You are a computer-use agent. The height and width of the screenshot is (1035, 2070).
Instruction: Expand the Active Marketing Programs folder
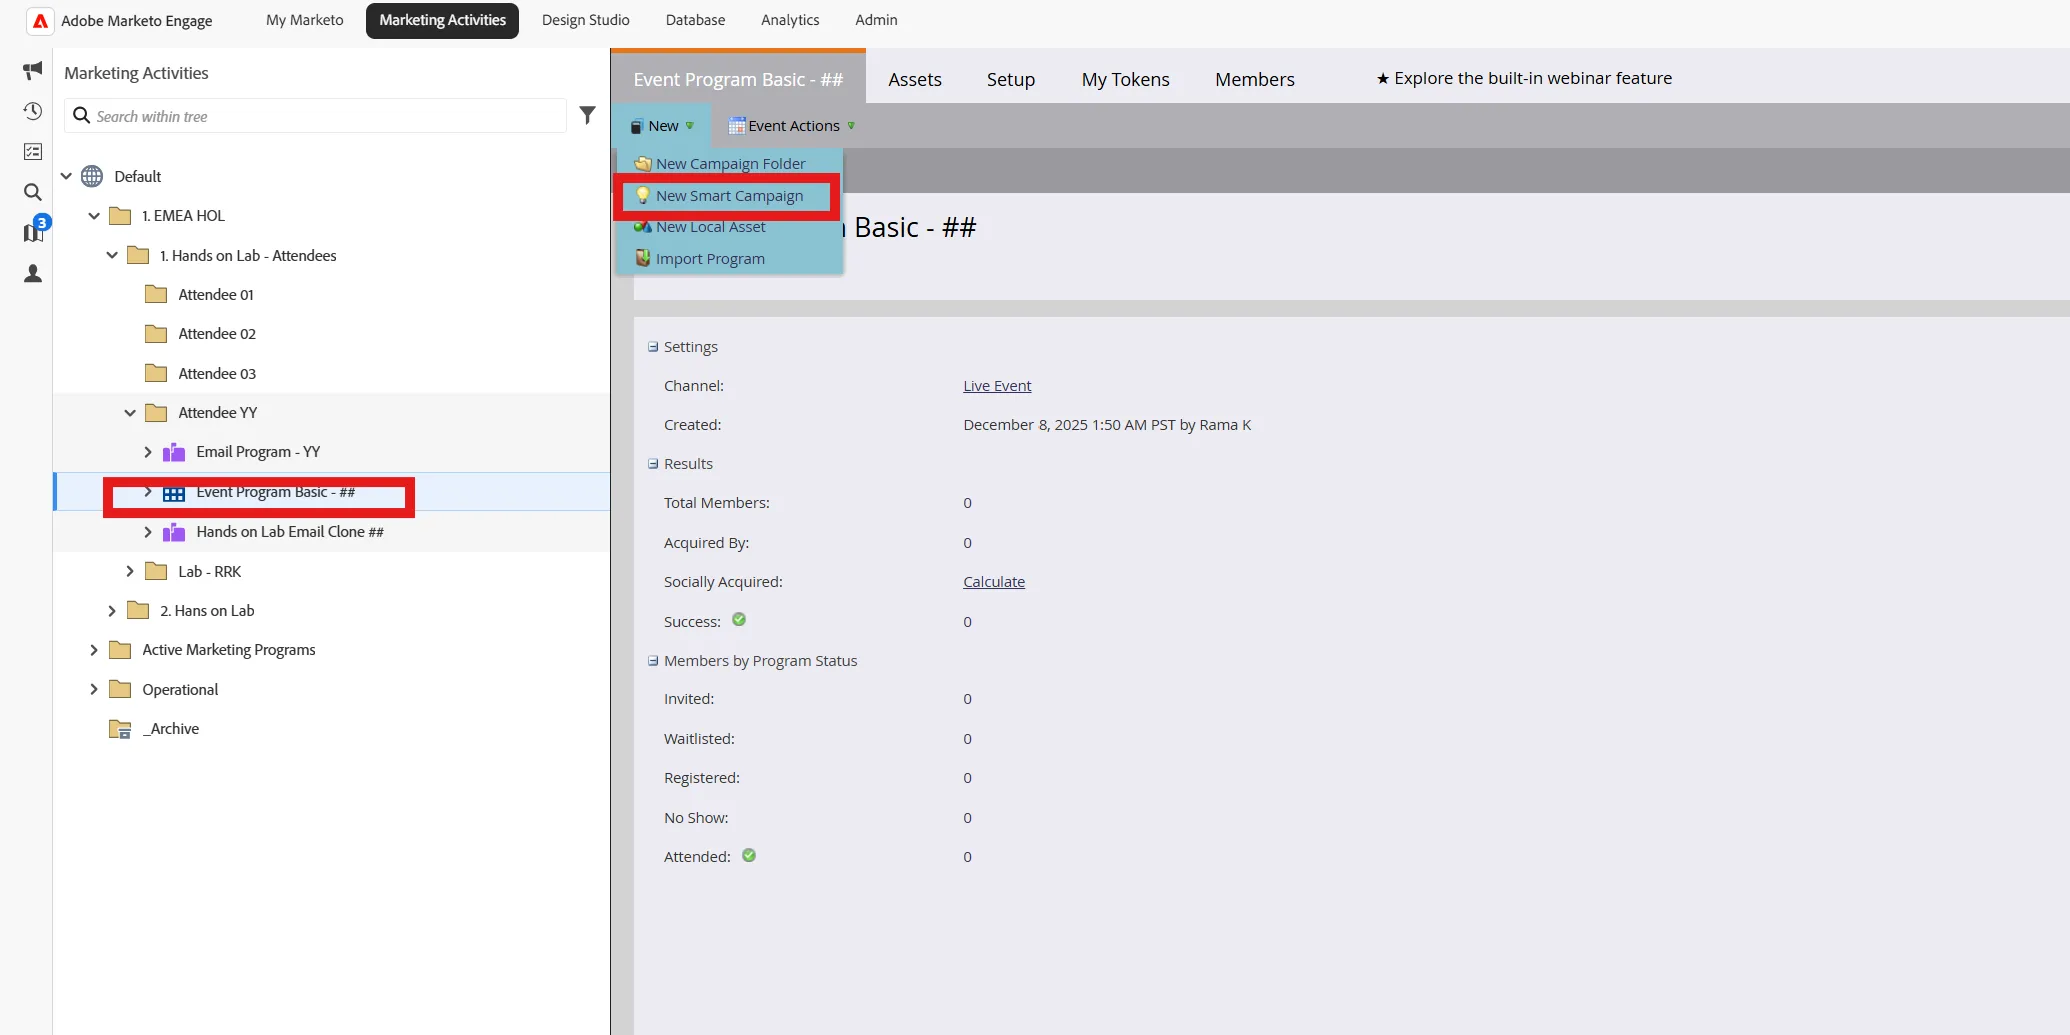[x=94, y=650]
